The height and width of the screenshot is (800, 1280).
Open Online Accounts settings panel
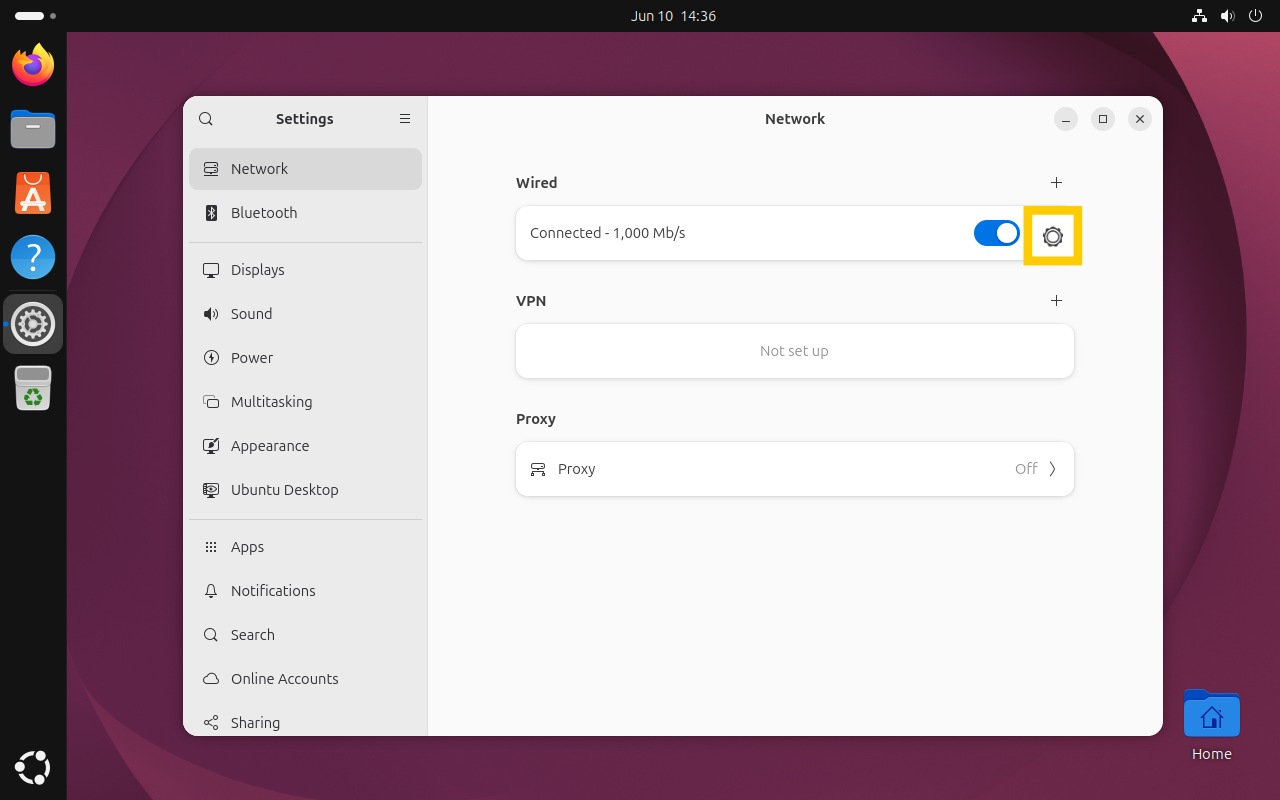coord(305,679)
